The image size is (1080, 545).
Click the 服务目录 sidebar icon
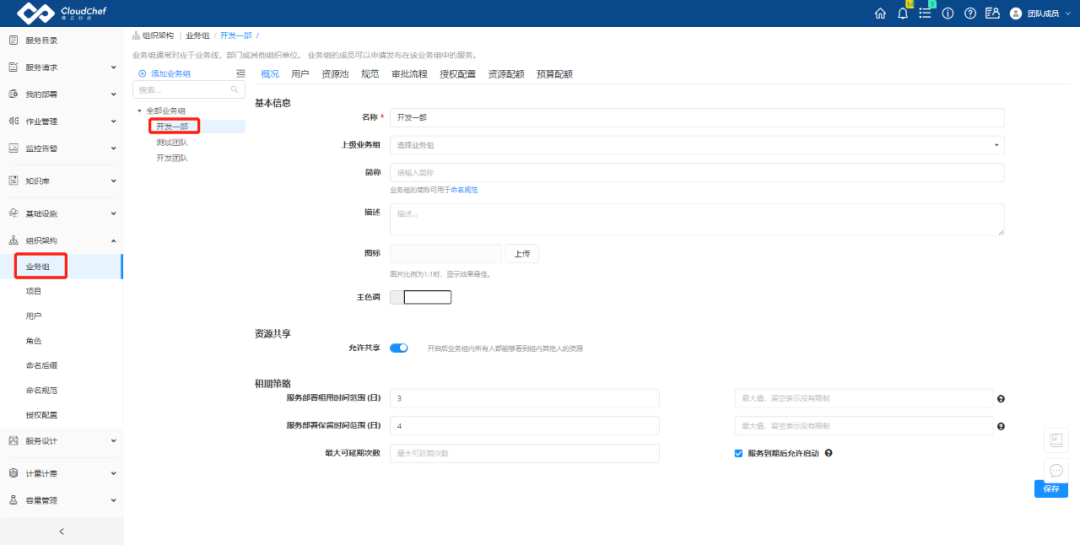click(x=13, y=40)
